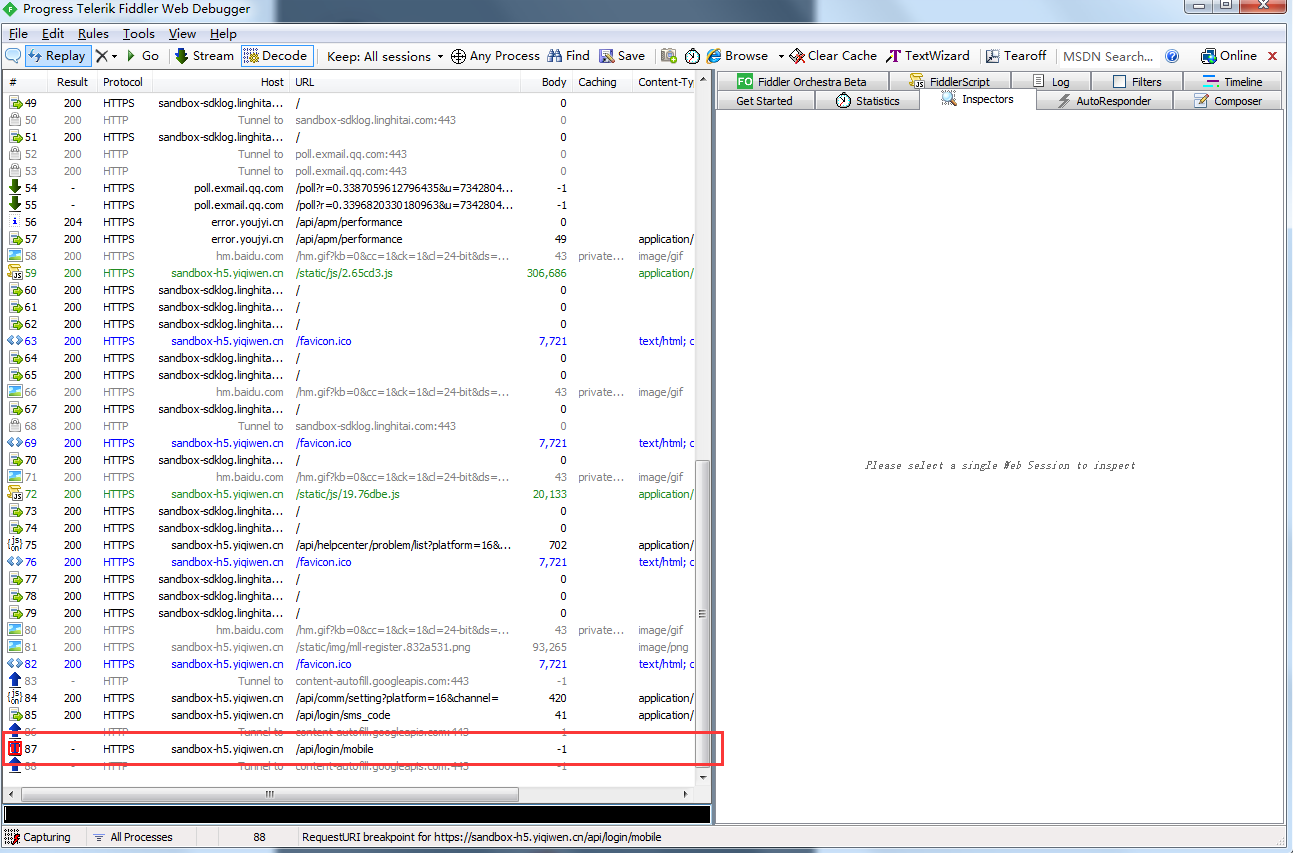Open the Filters tab

pos(1137,82)
